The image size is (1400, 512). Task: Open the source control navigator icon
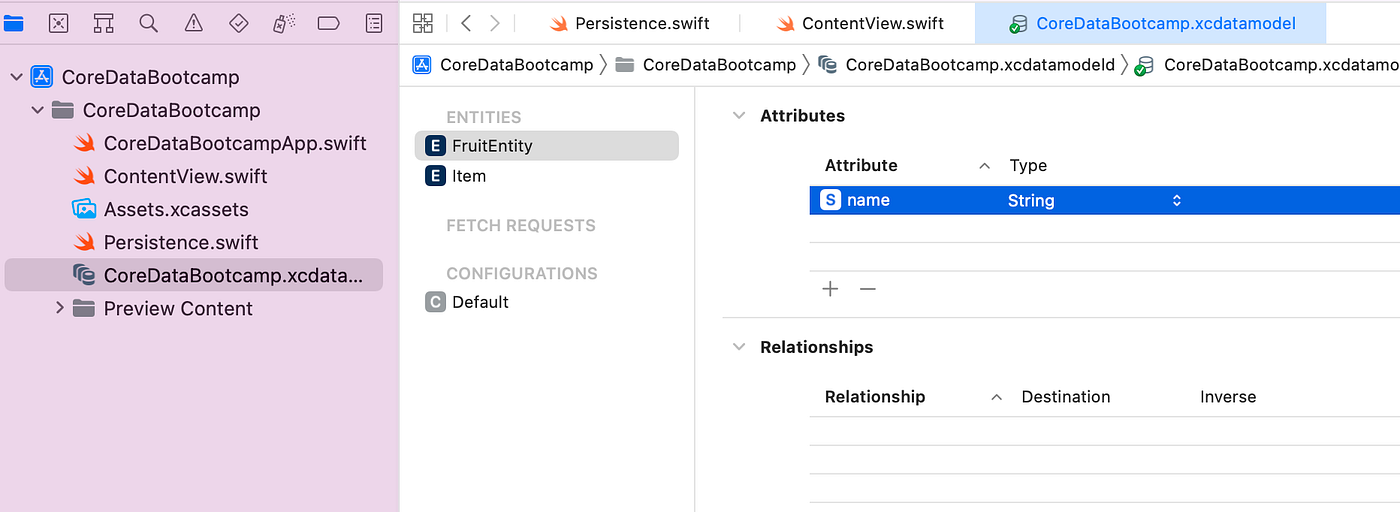[x=59, y=23]
